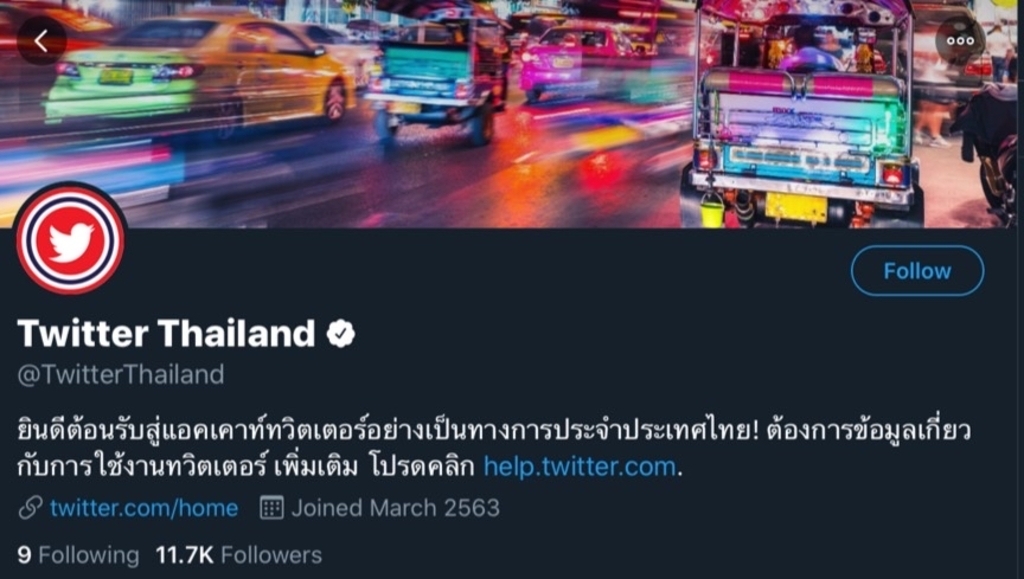Select the Twitter Thailand display name
This screenshot has width=1024, height=579.
[x=167, y=333]
